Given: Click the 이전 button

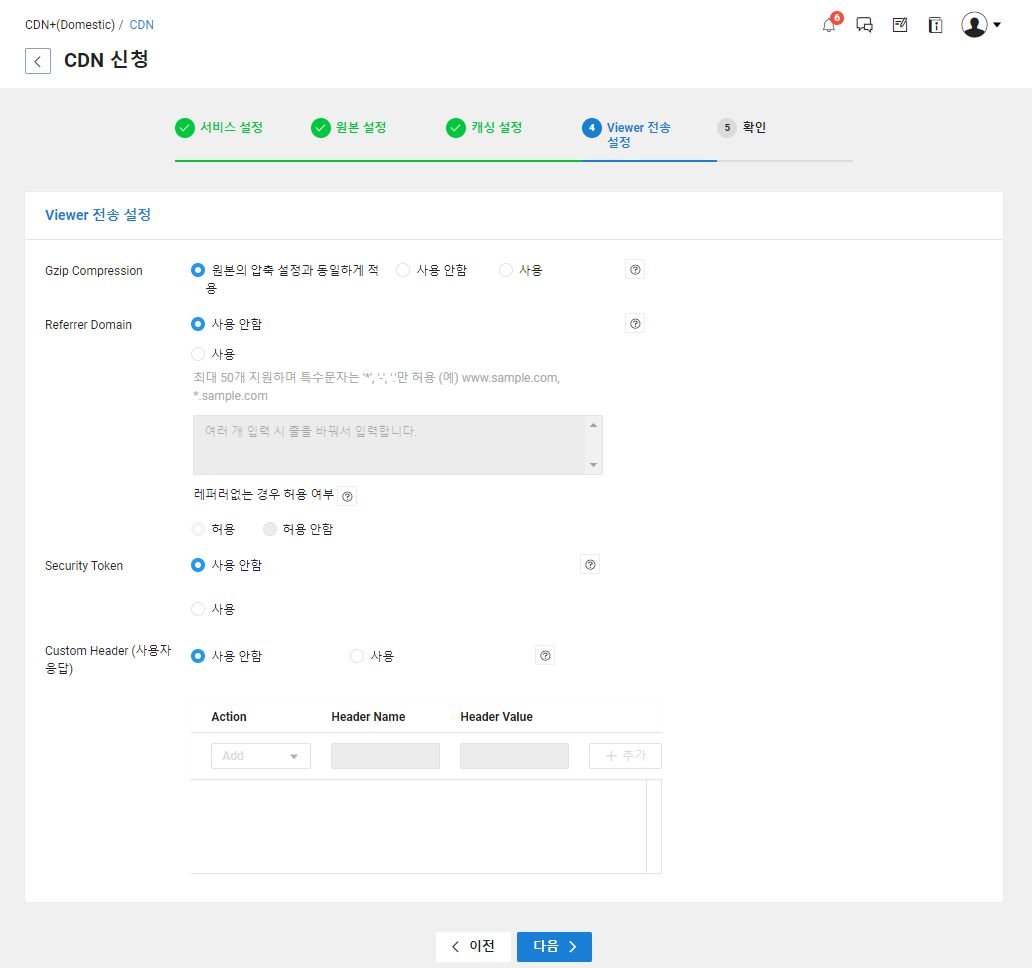Looking at the screenshot, I should 473,946.
